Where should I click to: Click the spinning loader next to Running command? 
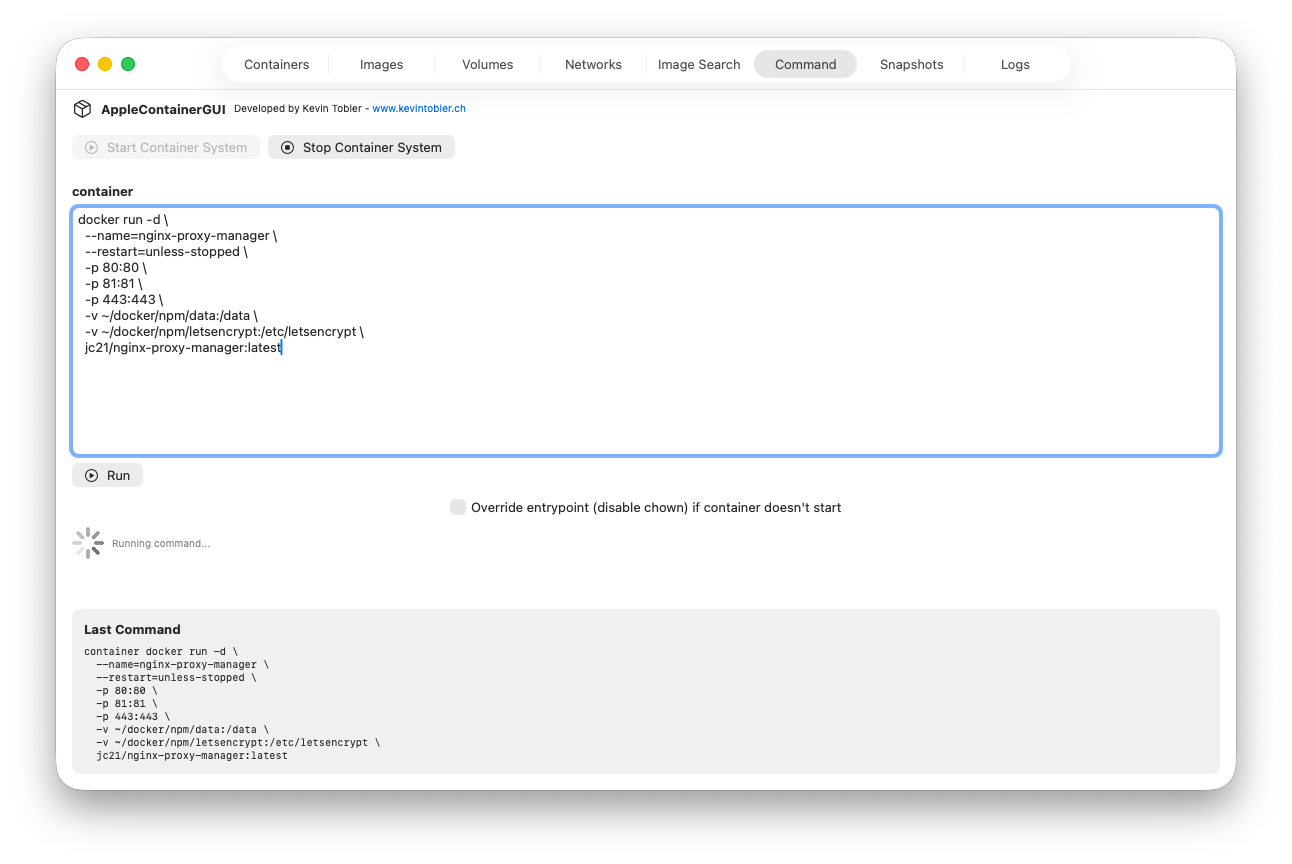click(87, 543)
